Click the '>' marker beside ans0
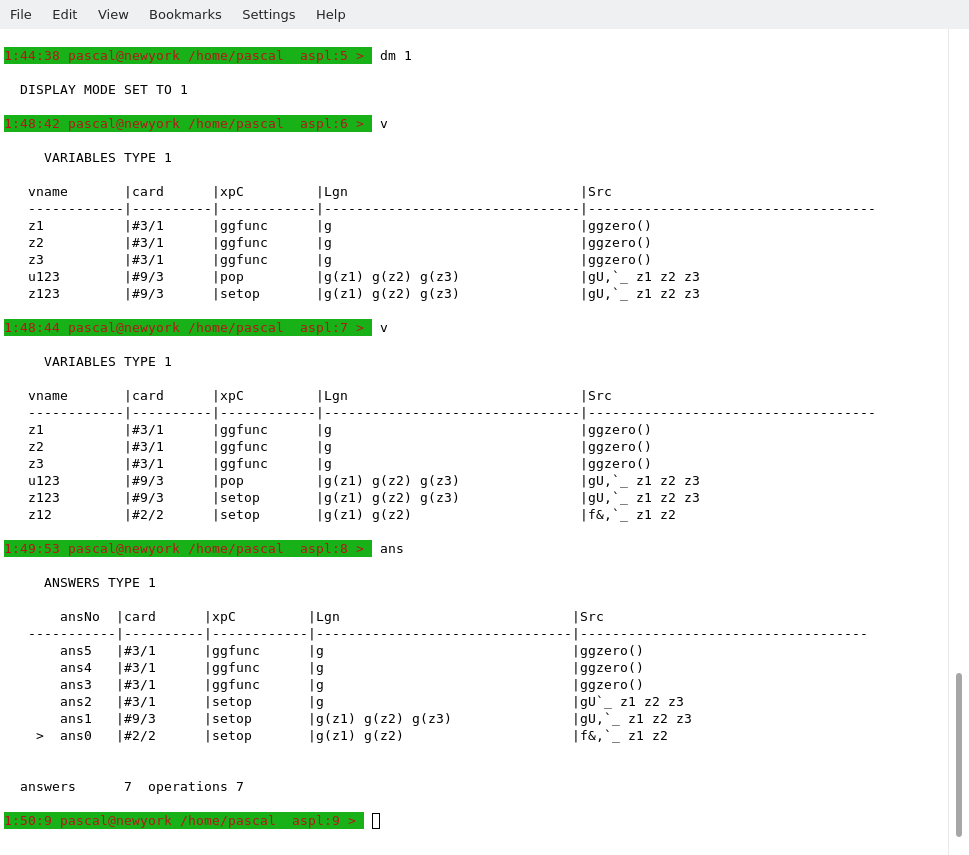Viewport: 969px width, 855px height. pyautogui.click(x=40, y=736)
